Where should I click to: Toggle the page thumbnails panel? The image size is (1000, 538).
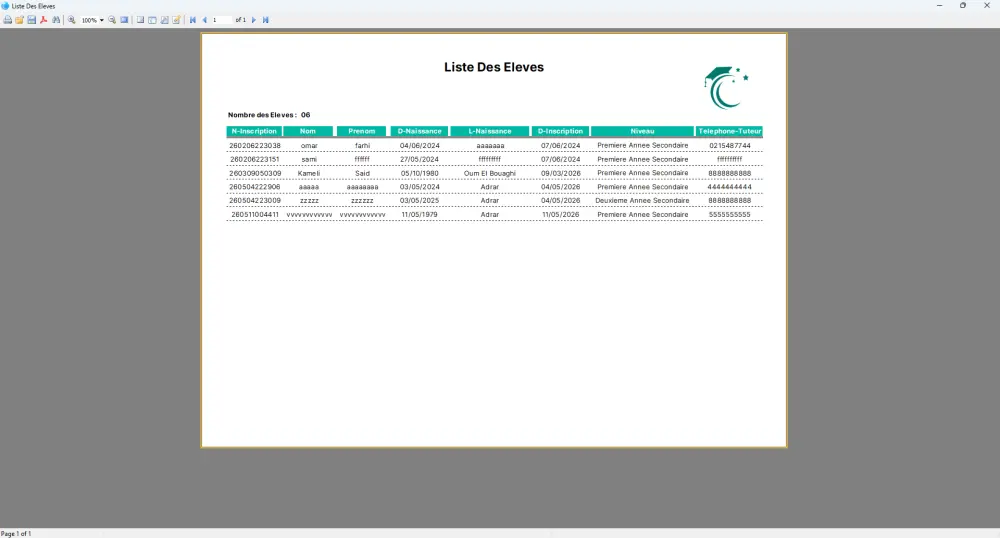pos(152,20)
